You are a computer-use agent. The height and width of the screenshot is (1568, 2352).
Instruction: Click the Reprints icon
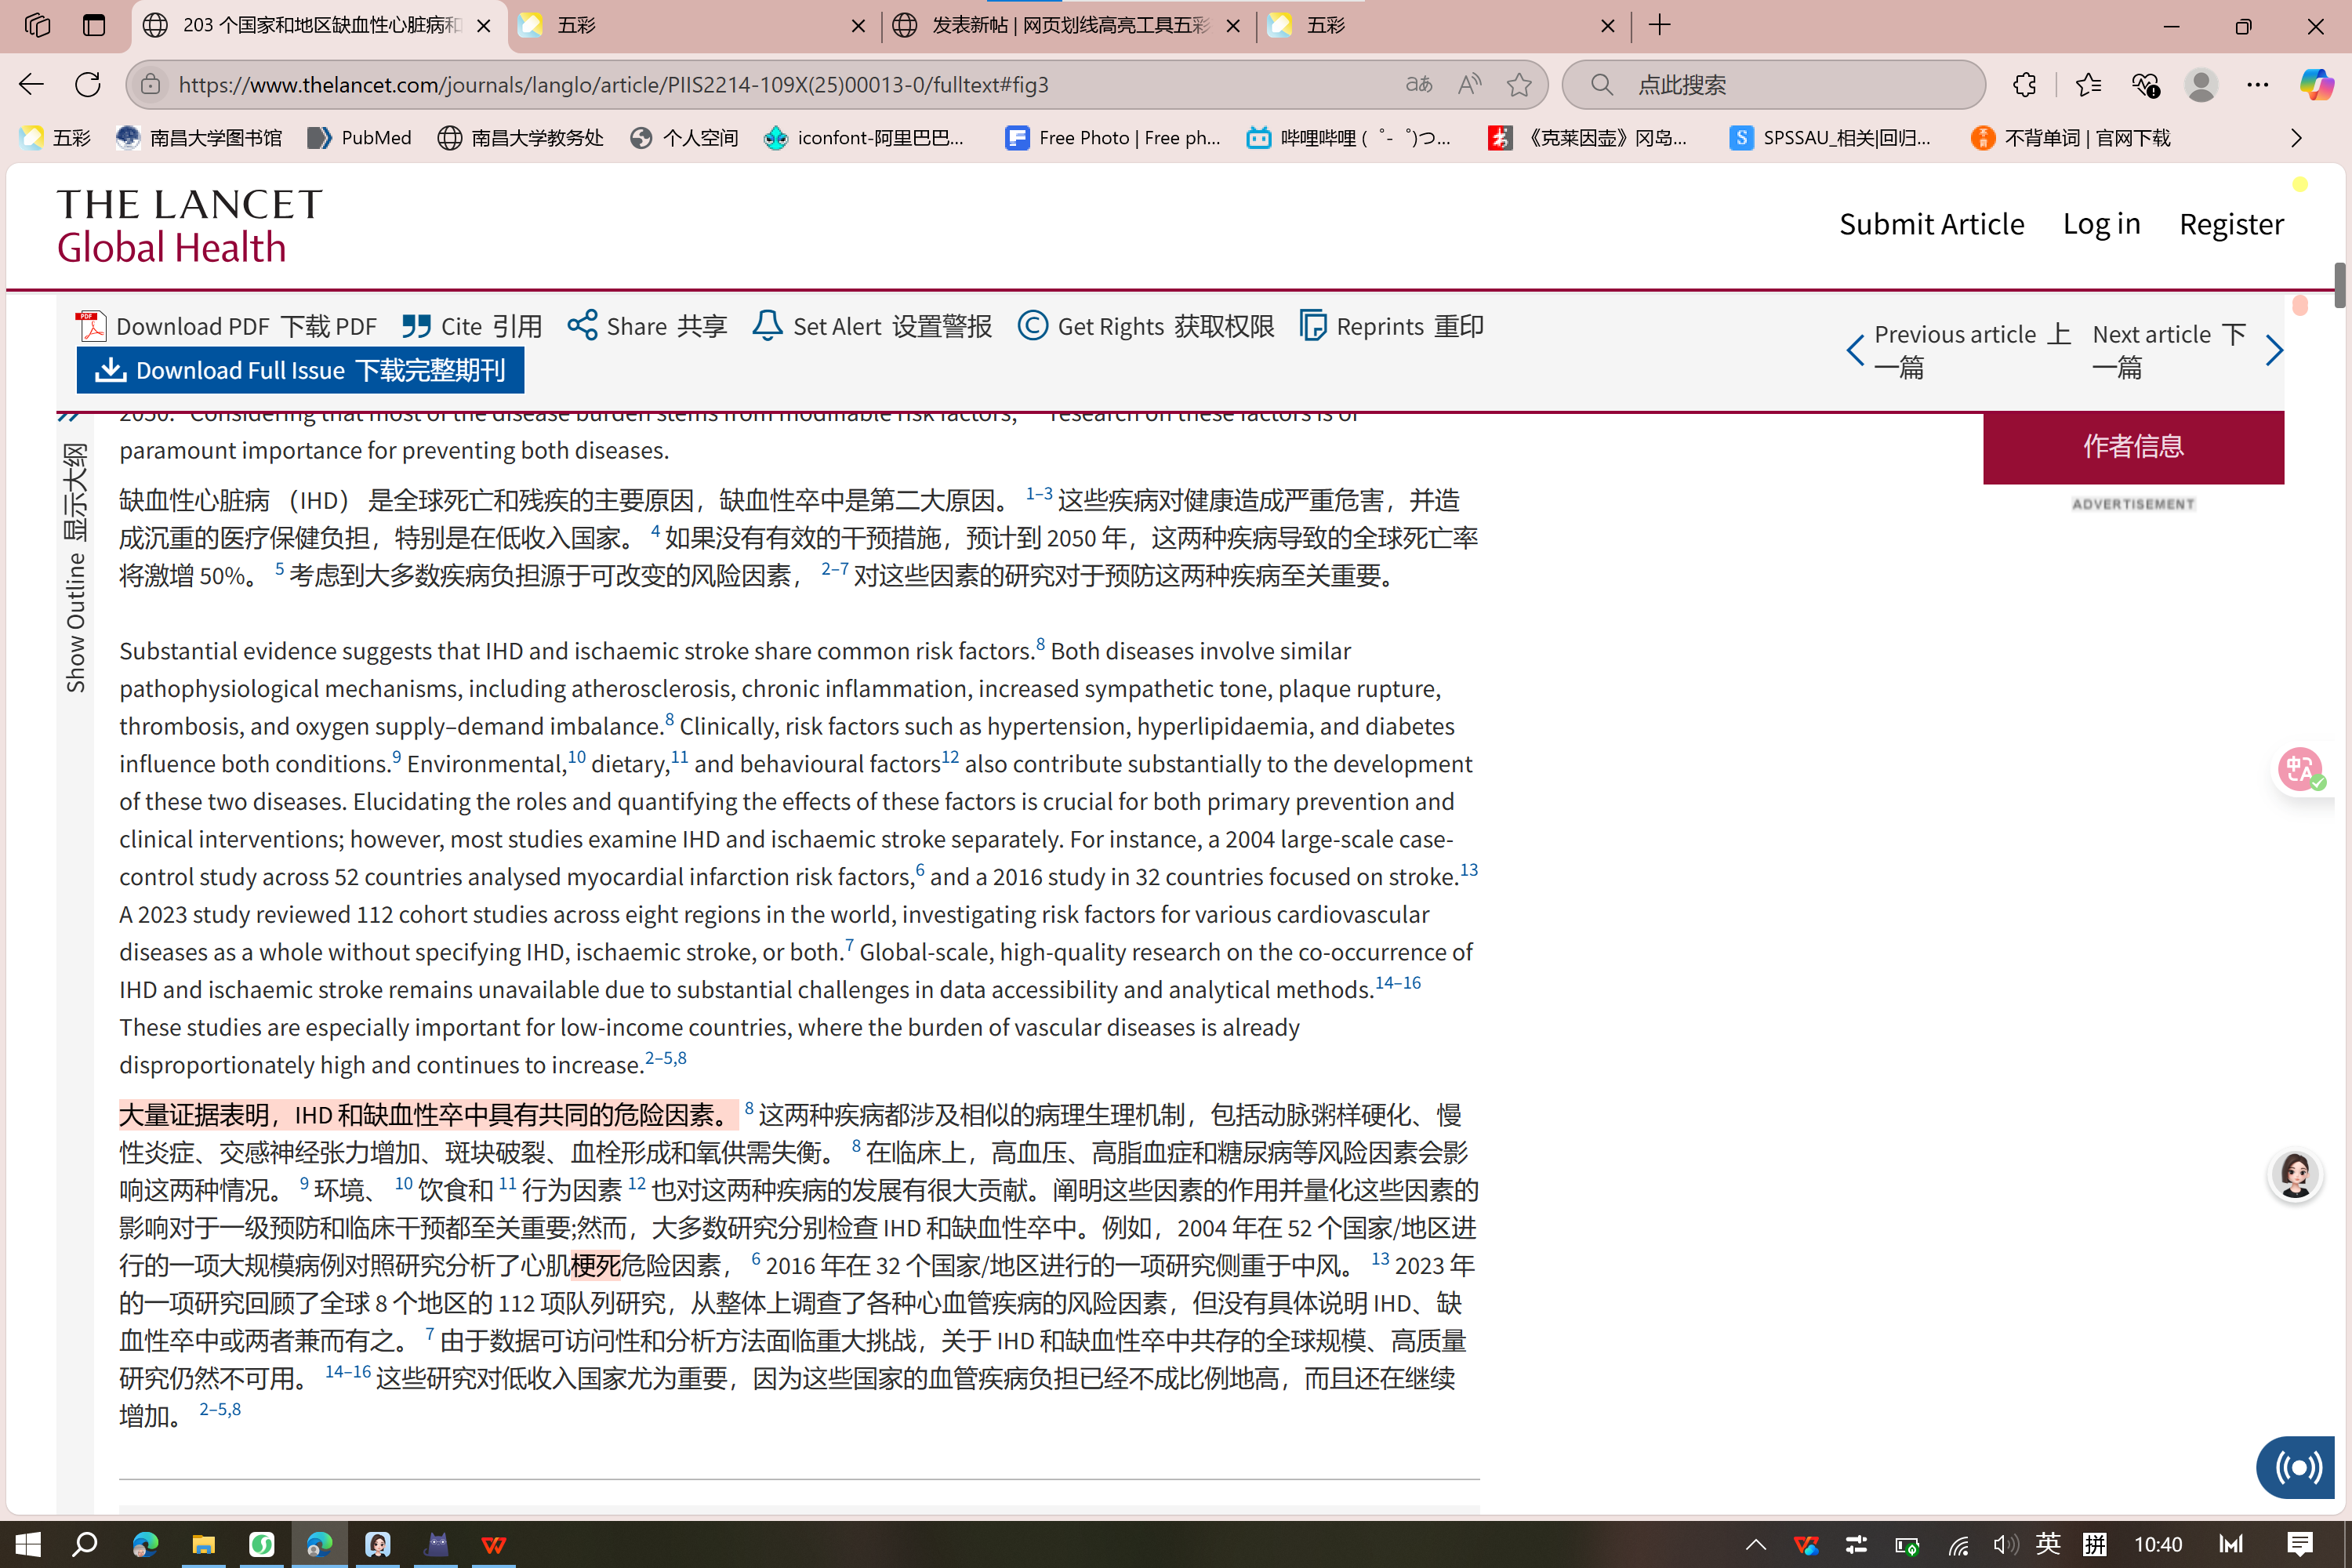[1313, 325]
